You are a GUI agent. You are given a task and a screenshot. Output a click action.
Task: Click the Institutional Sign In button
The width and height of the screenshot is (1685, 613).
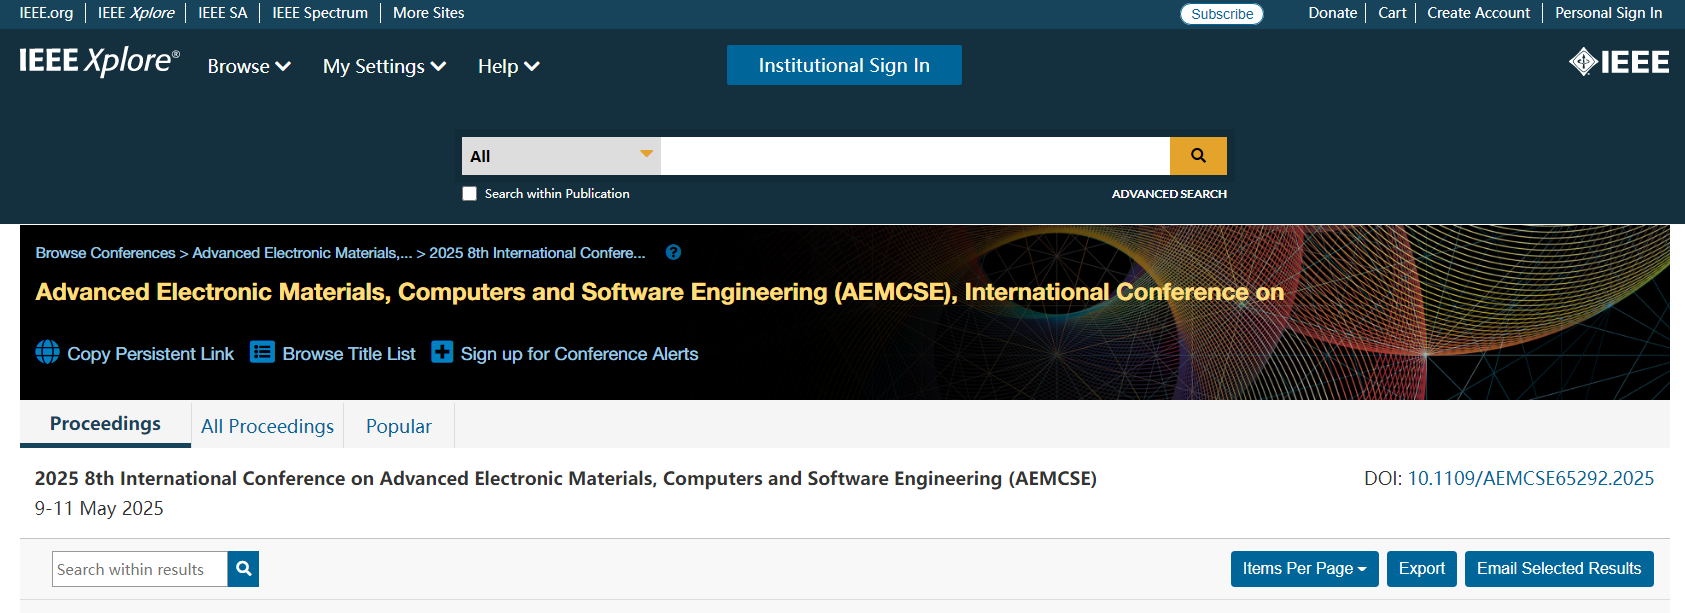(844, 65)
